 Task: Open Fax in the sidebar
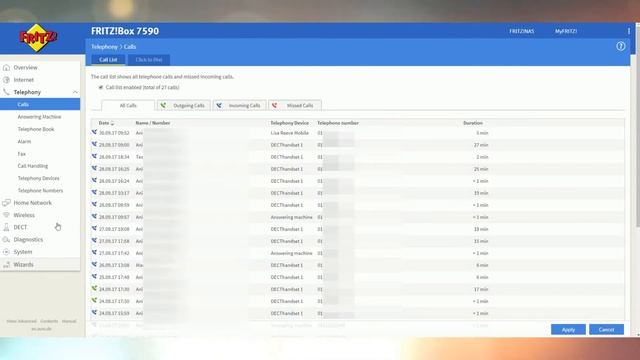[22, 154]
